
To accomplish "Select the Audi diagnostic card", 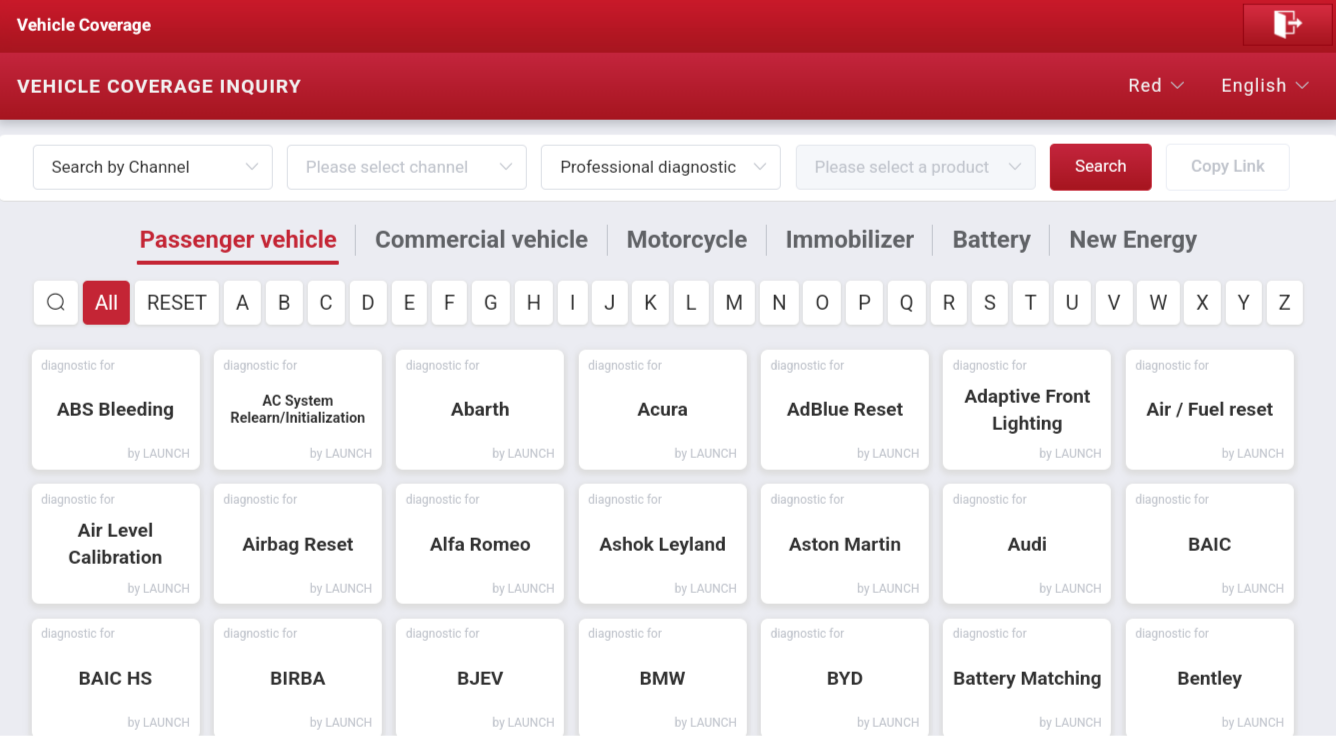I will pos(1026,544).
